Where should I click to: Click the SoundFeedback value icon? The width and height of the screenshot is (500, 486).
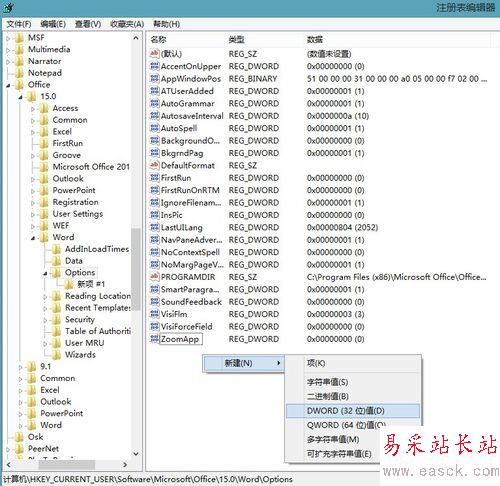point(154,302)
